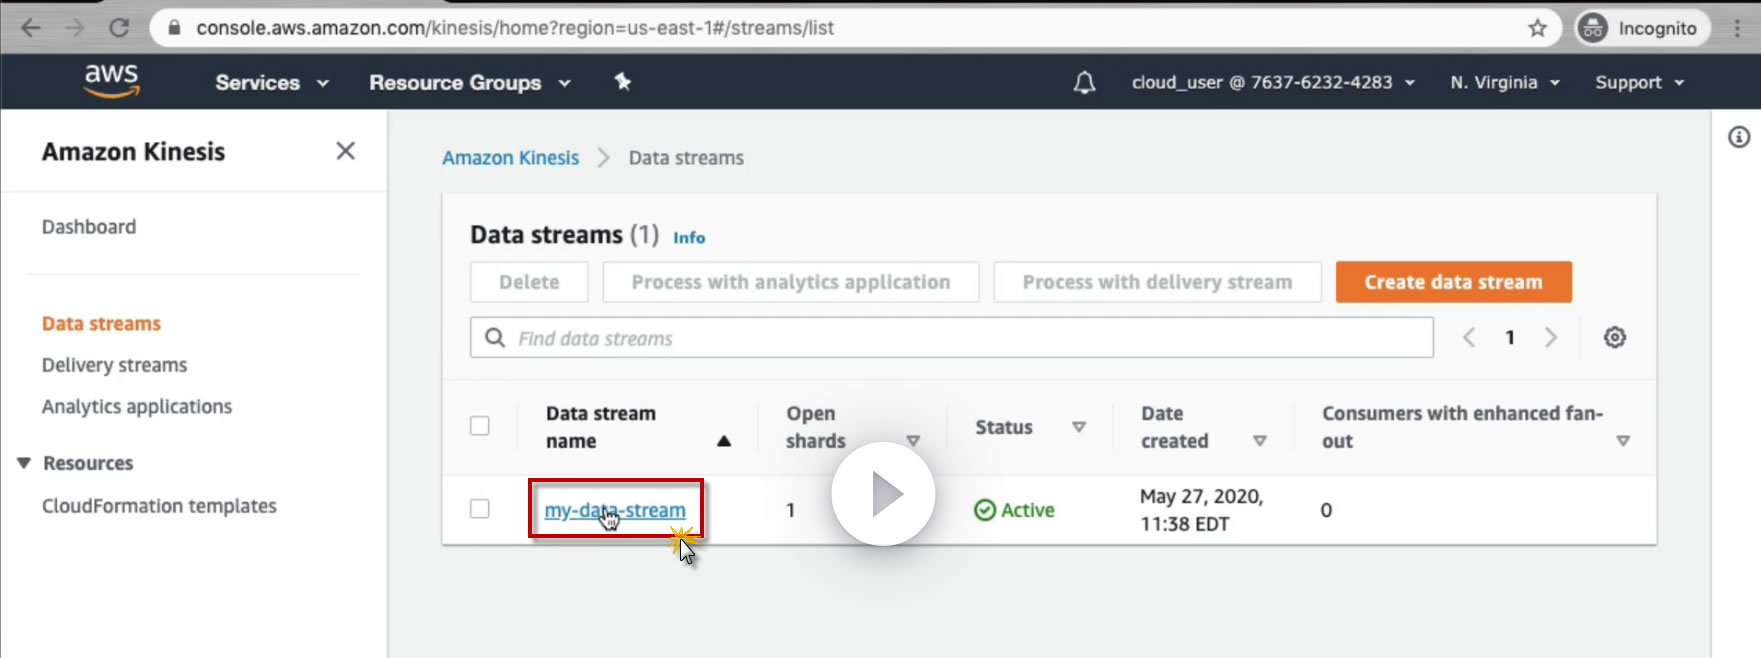
Task: Click Process with delivery stream
Action: pos(1157,282)
